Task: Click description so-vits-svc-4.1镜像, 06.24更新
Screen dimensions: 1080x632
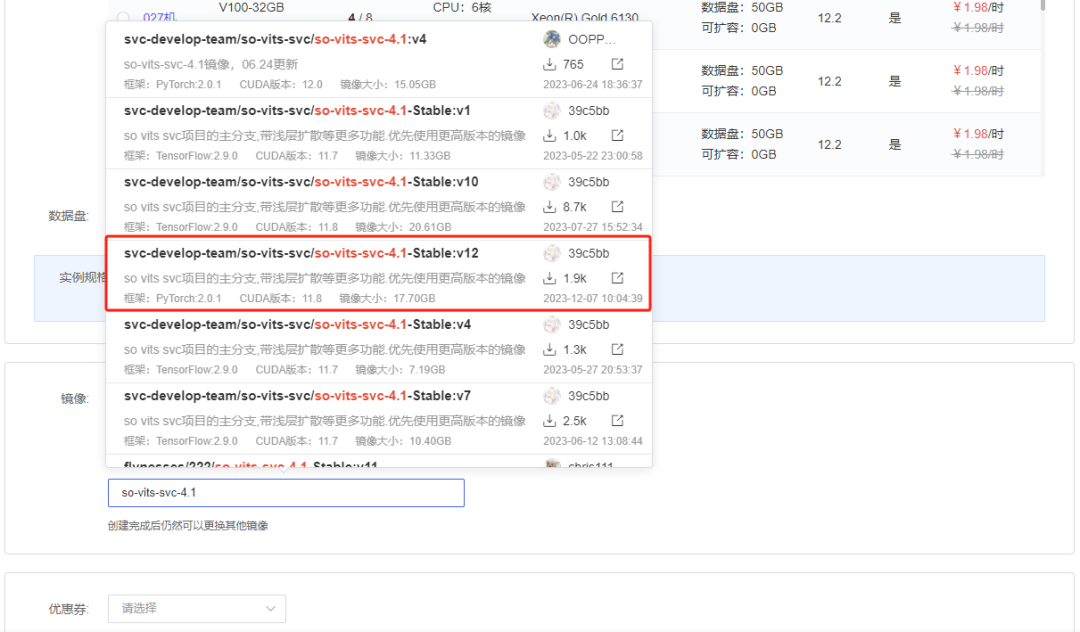Action: click(211, 64)
